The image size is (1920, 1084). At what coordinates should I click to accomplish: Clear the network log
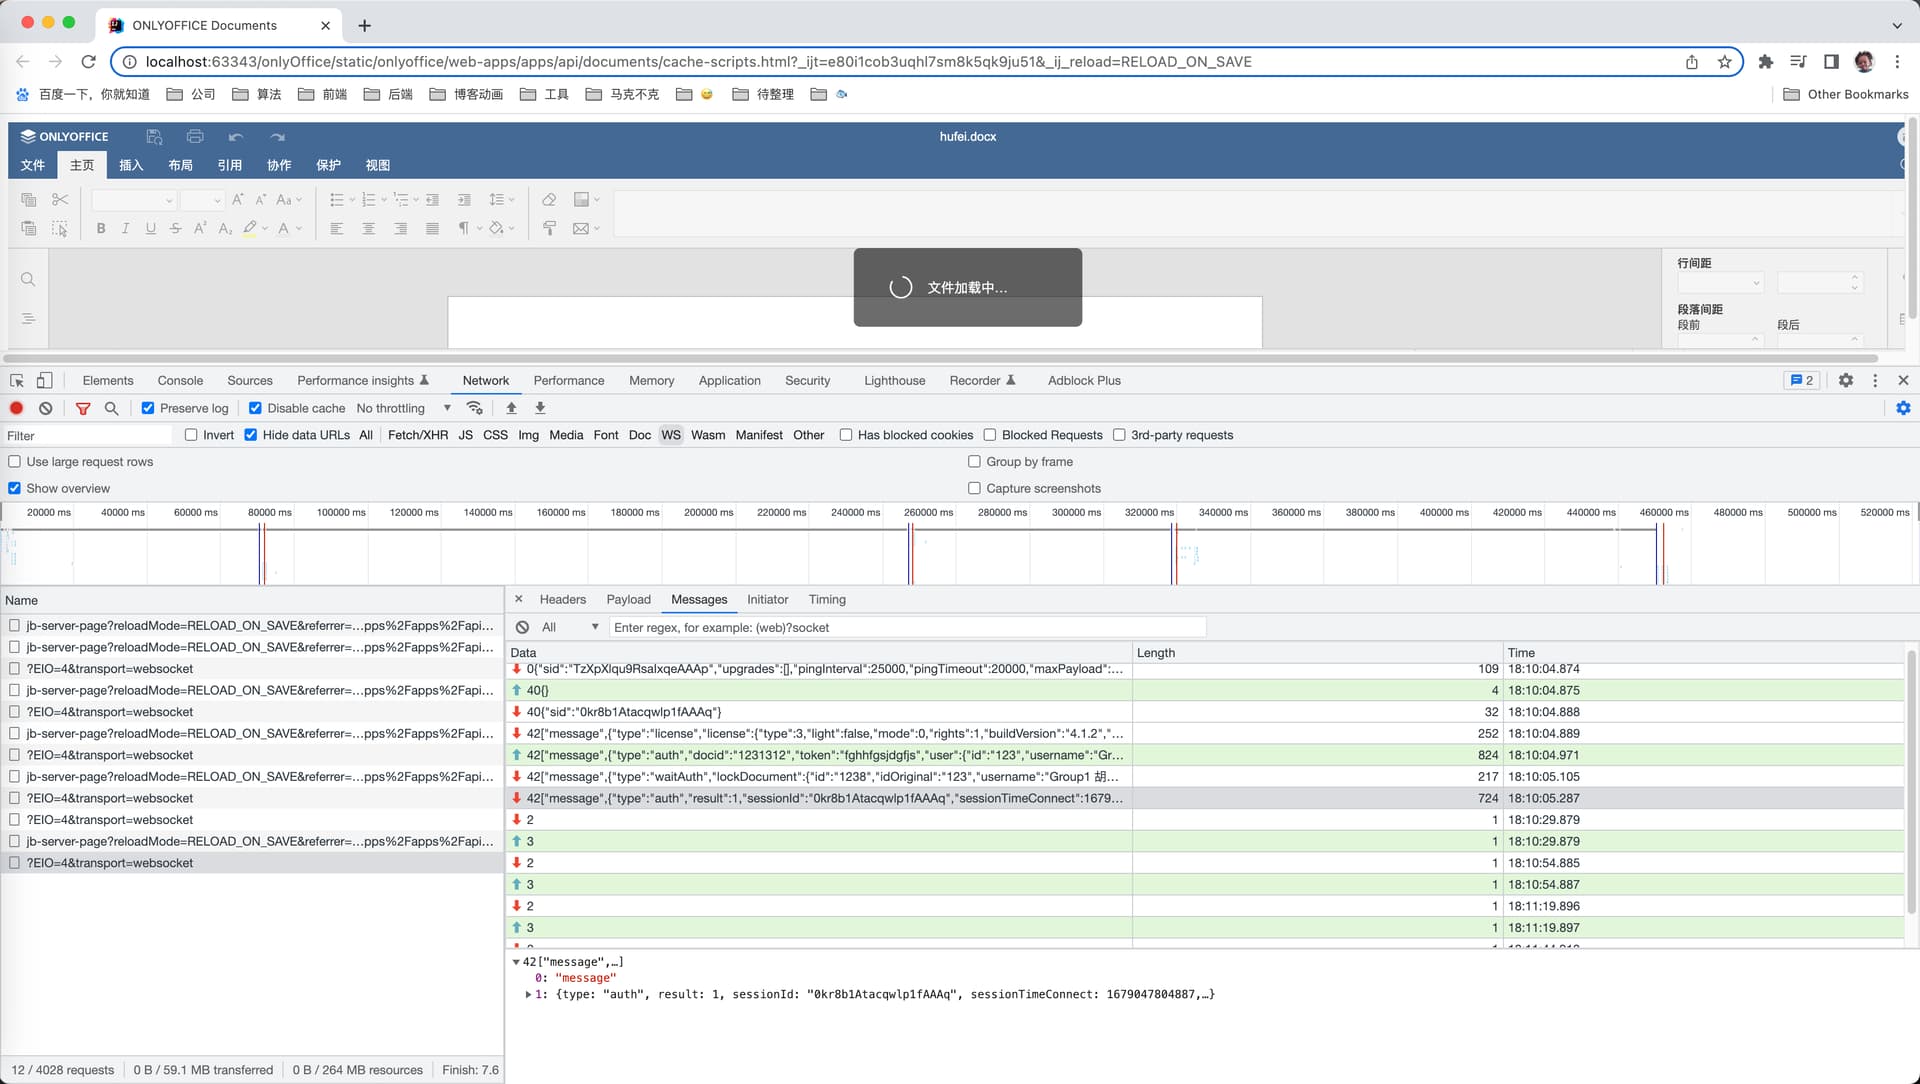click(x=46, y=408)
